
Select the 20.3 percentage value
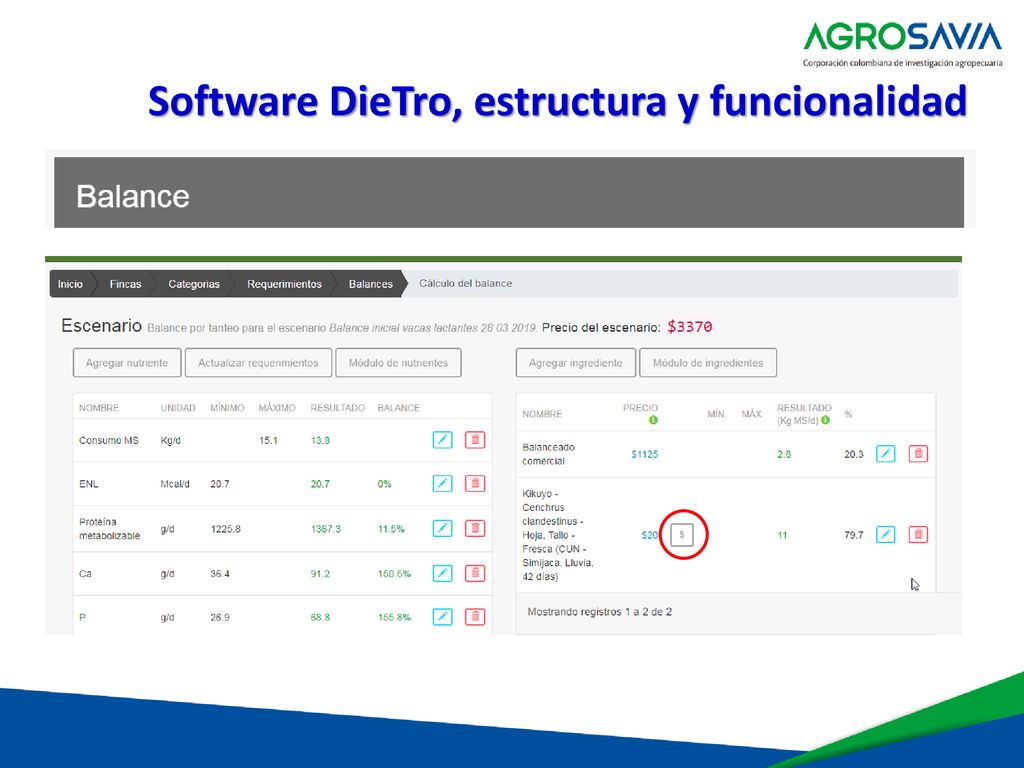[x=854, y=454]
